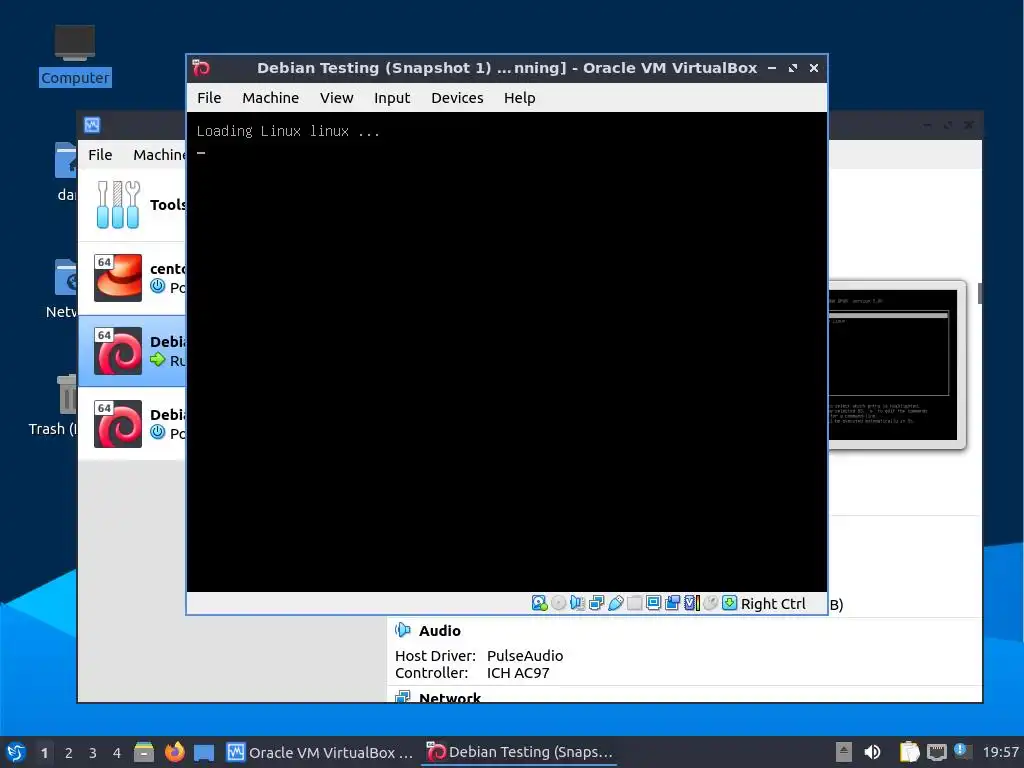This screenshot has height=768, width=1024.
Task: Select the centos virtual machine entry
Action: click(x=133, y=278)
